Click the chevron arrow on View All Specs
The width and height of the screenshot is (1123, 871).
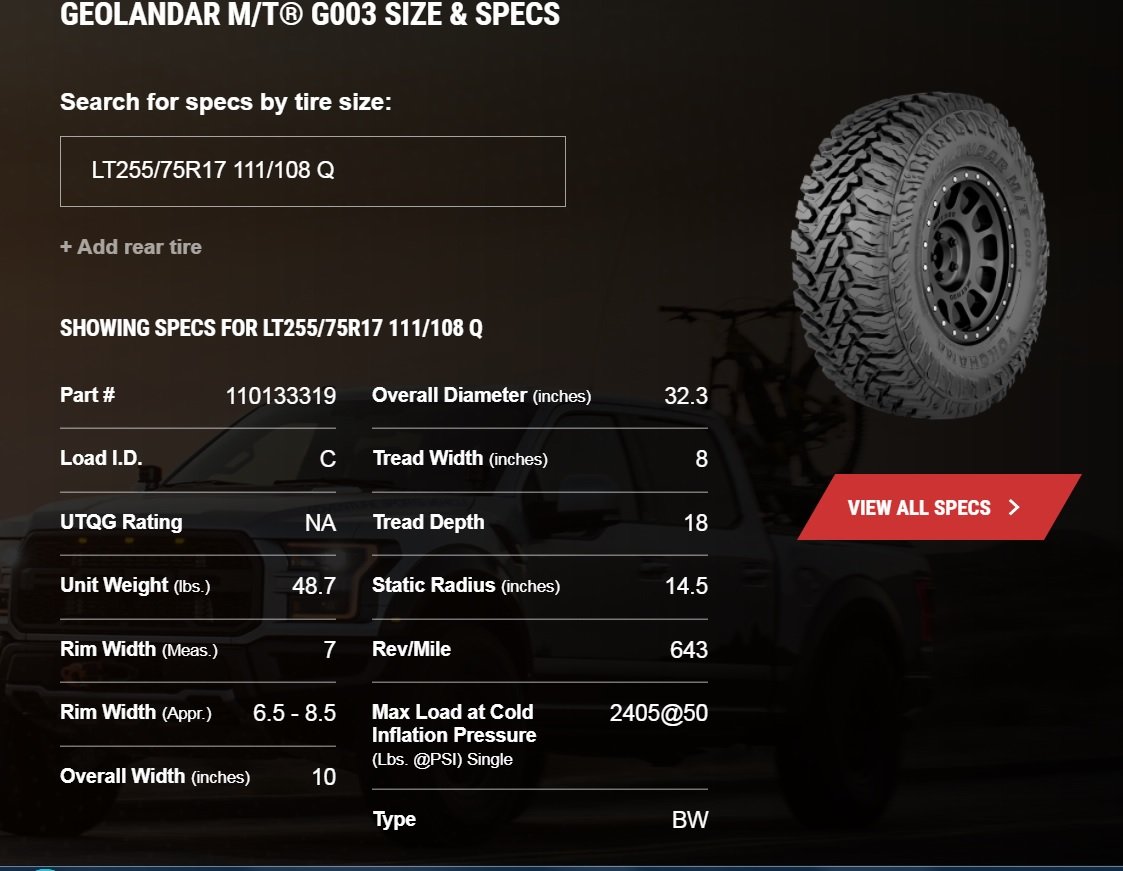1014,507
